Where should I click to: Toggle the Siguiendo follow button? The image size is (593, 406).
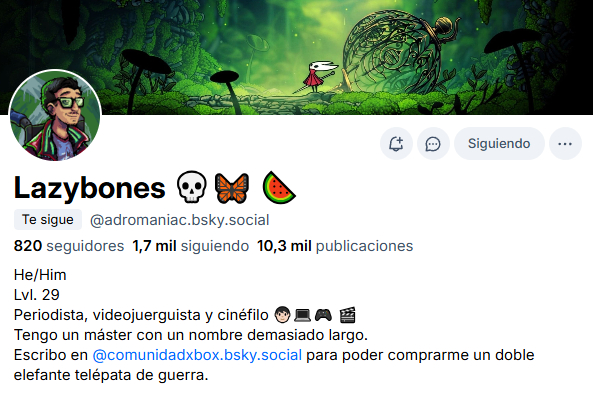coord(499,144)
